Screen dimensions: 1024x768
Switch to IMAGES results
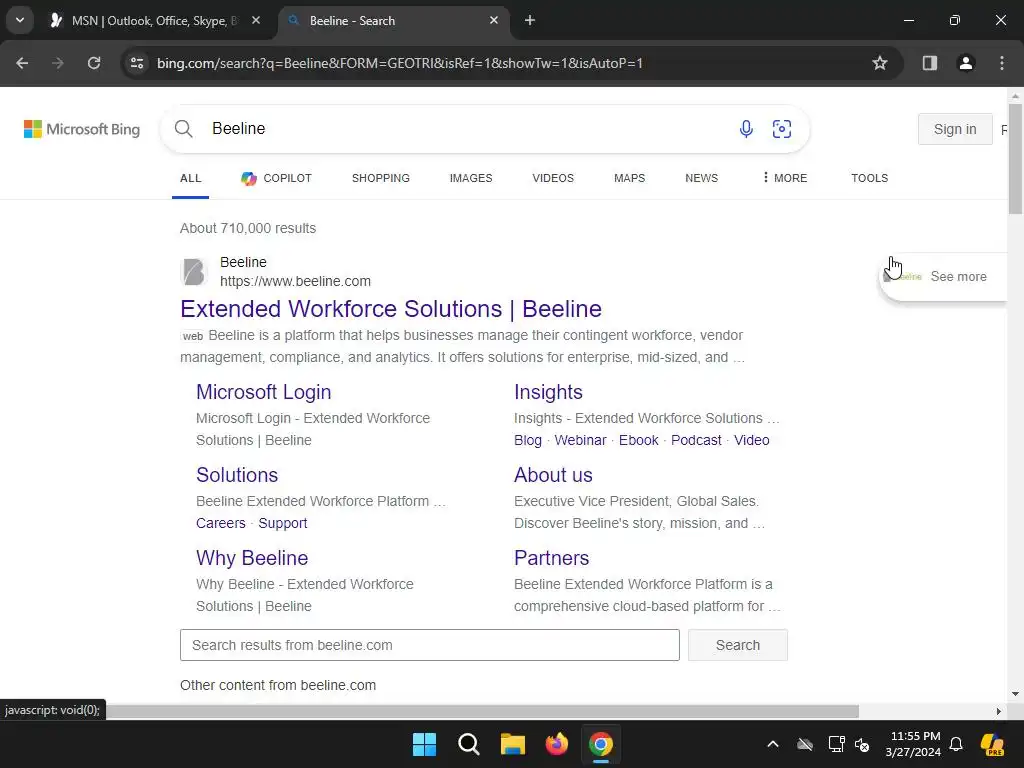point(471,178)
